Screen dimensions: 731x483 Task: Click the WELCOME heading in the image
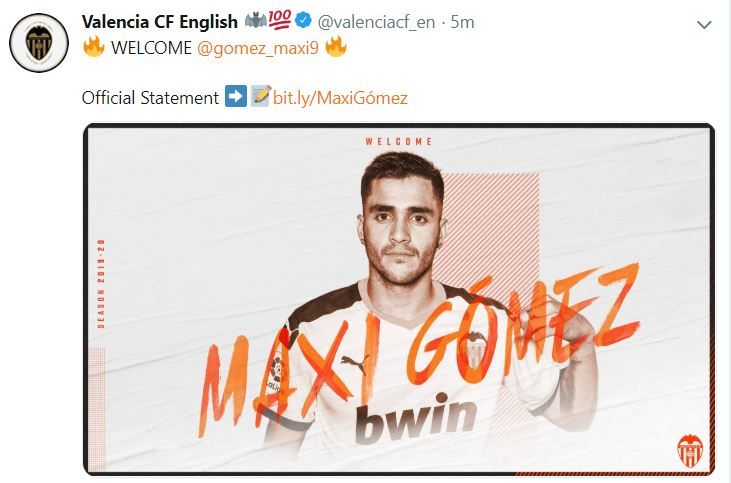pyautogui.click(x=399, y=141)
